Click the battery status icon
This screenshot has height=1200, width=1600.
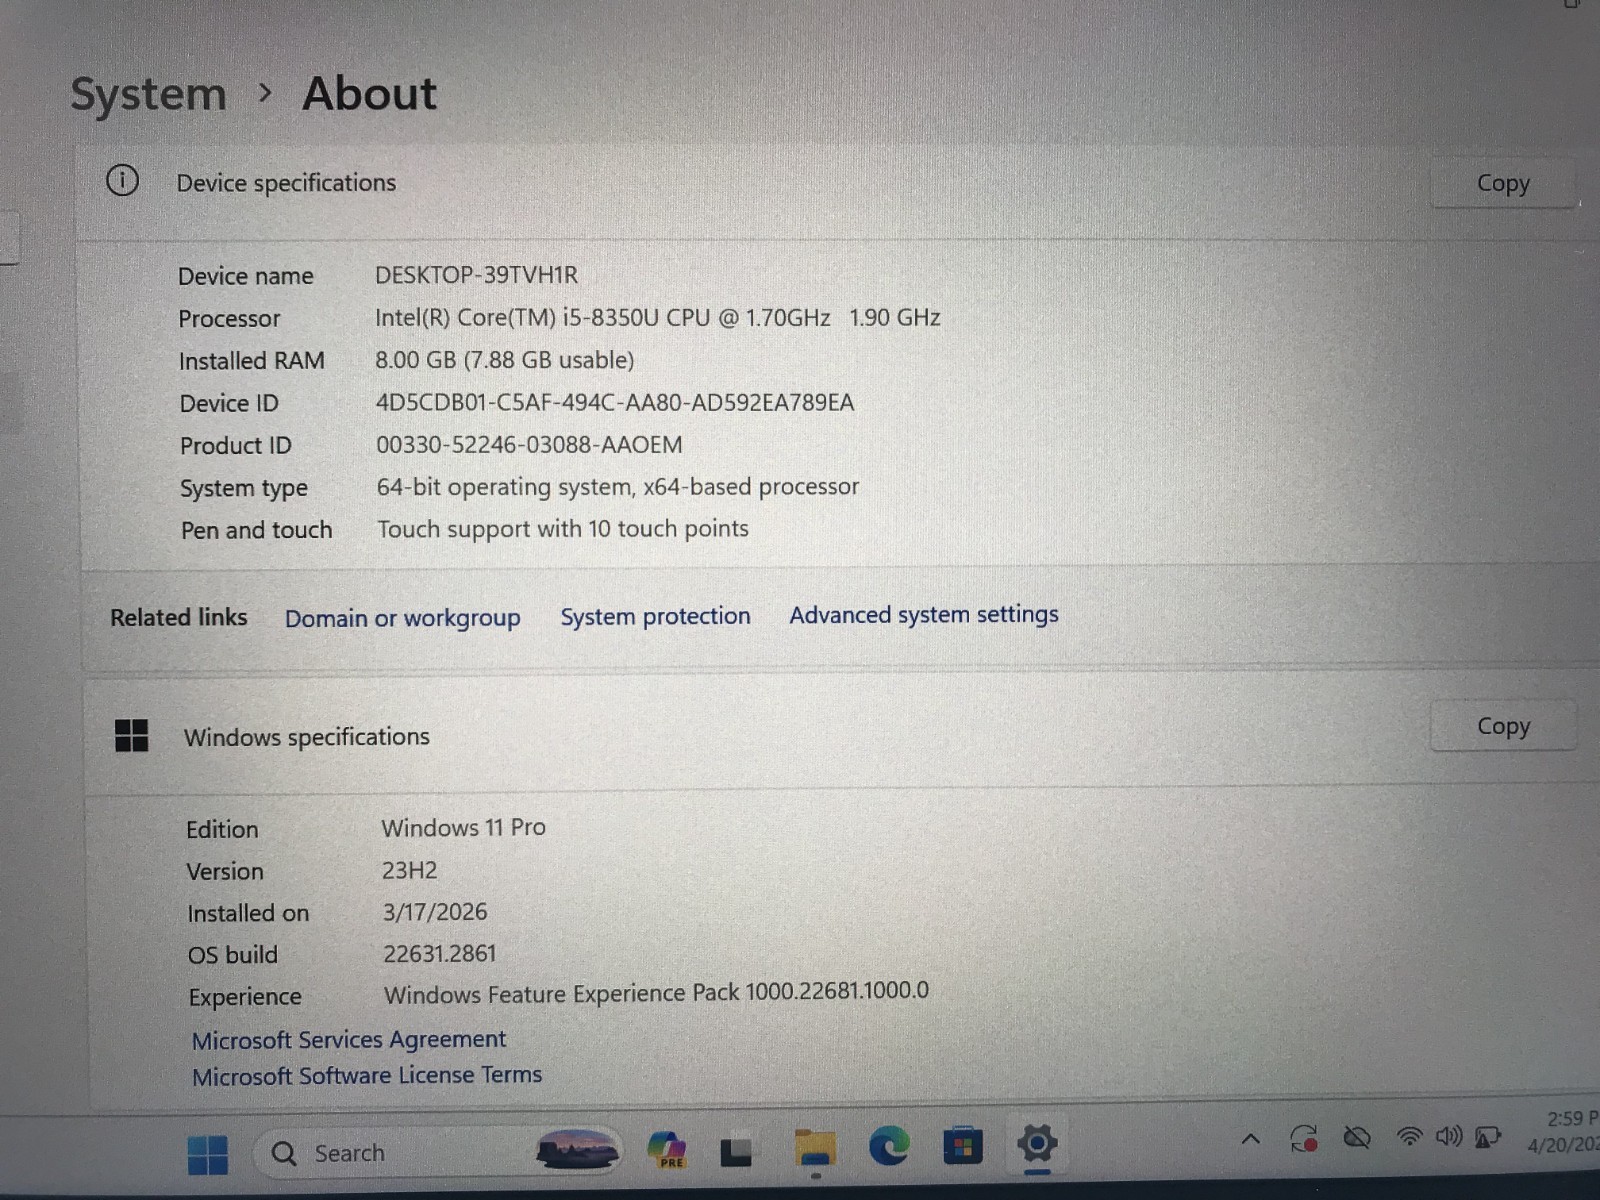click(1488, 1136)
